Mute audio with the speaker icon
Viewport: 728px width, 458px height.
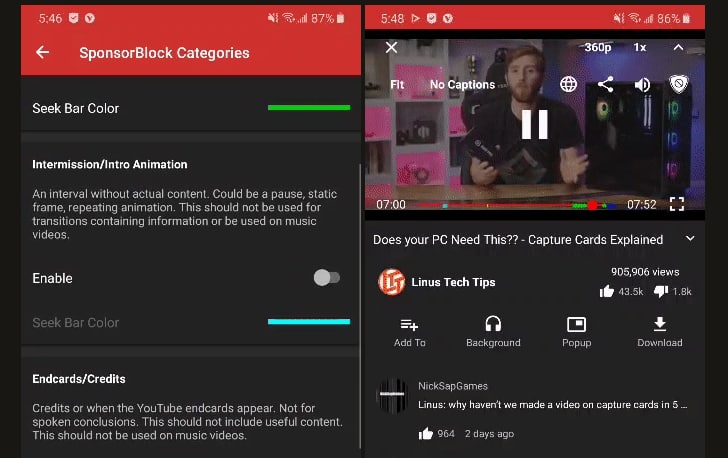click(x=642, y=85)
